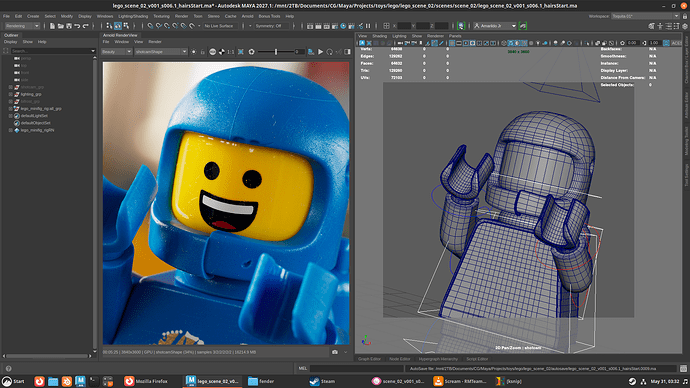Toggle the viewport grid display icon
Image resolution: width=690 pixels, height=388 pixels.
[x=452, y=43]
